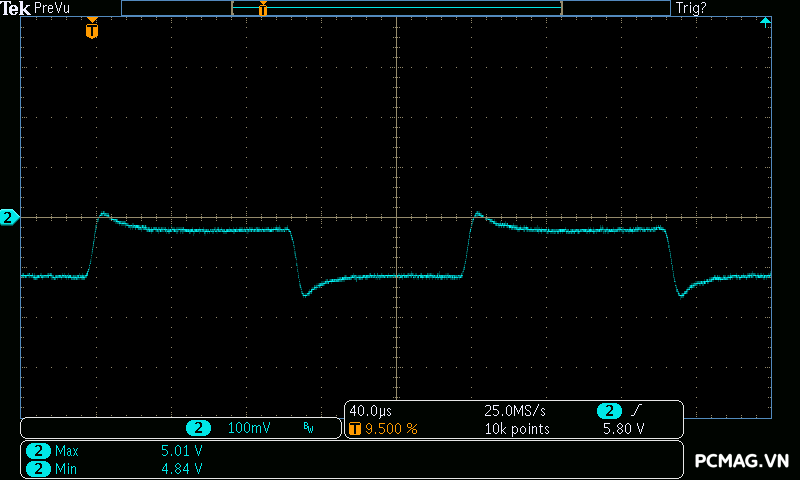Image resolution: width=800 pixels, height=480 pixels.
Task: Select the channel 2 badge next to Max
Action: [38, 451]
